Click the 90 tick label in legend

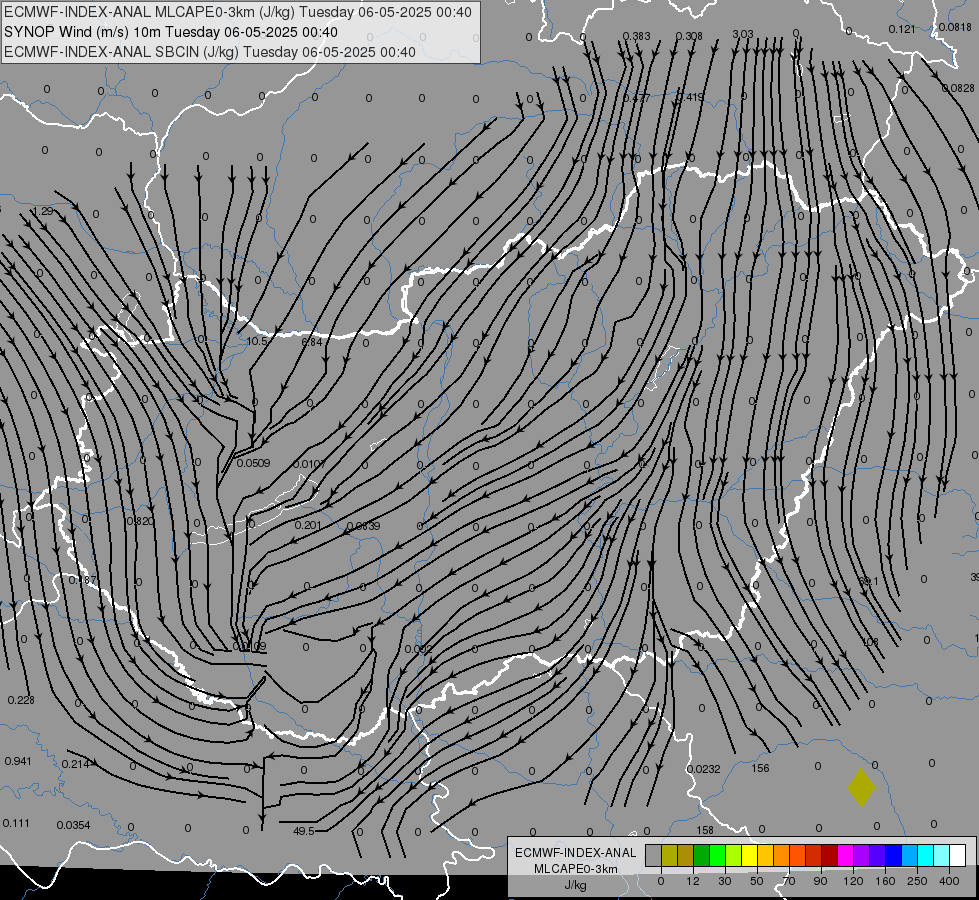coord(820,881)
